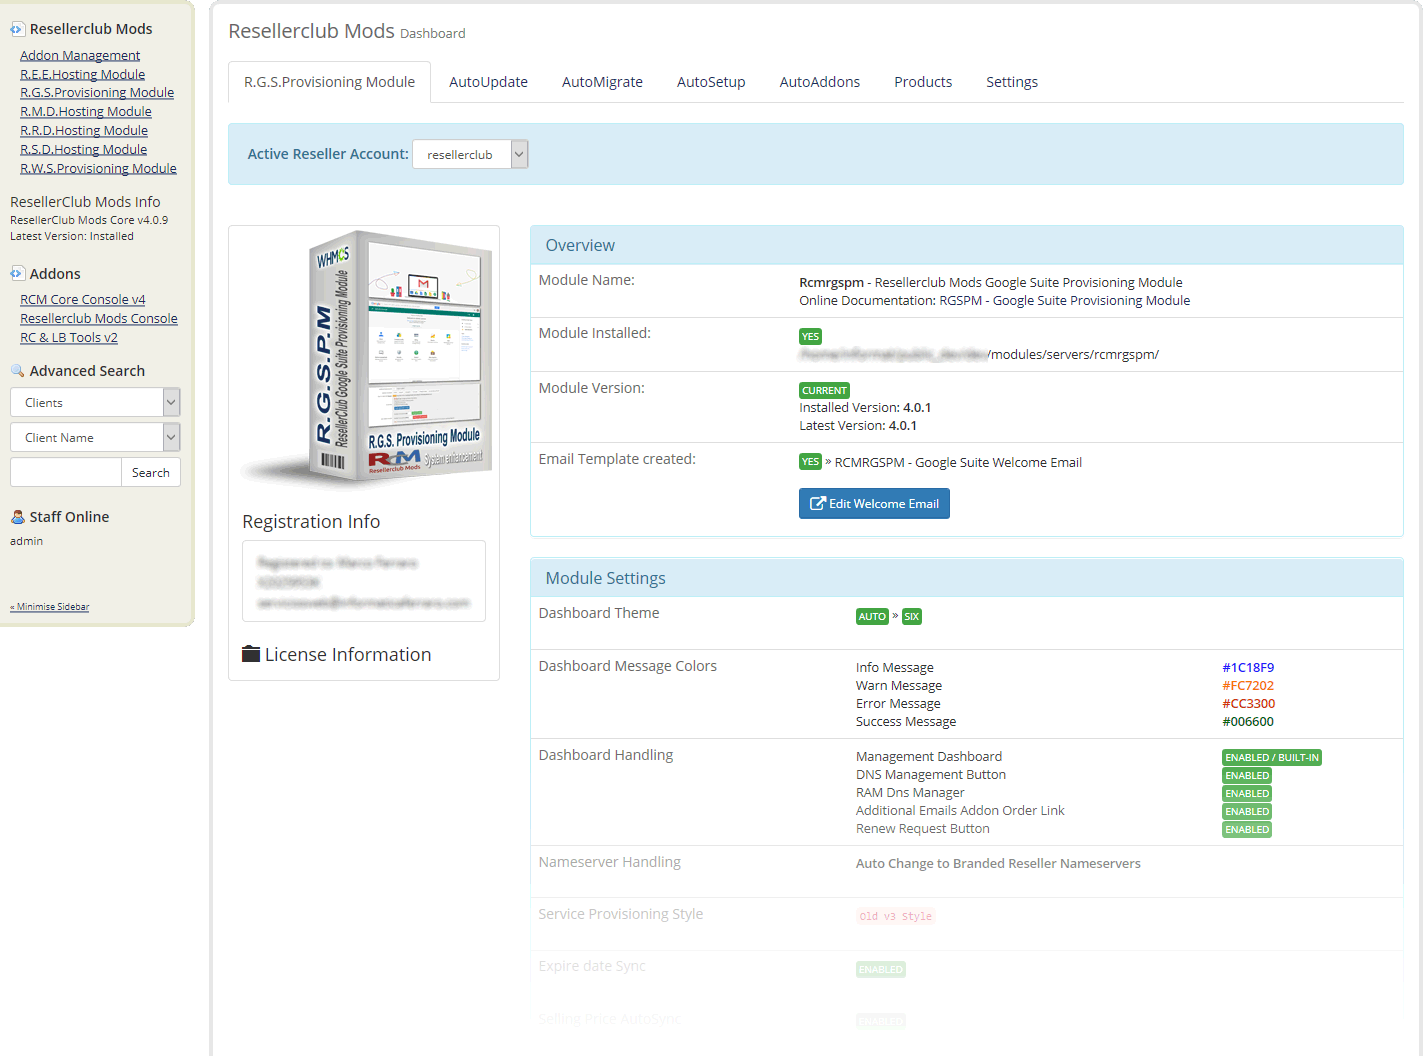Viewport: 1423px width, 1056px height.
Task: Minimise the sidebar
Action: pos(50,607)
